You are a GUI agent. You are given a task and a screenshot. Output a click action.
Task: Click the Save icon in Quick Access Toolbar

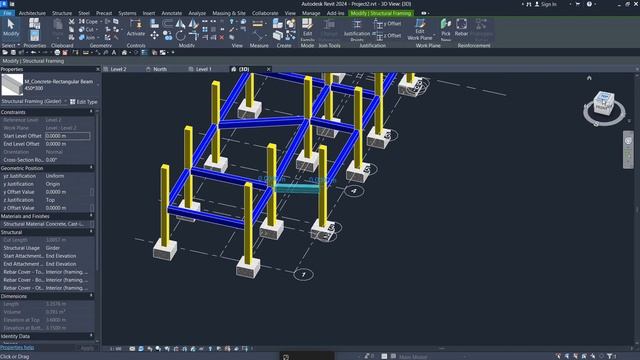click(x=13, y=53)
